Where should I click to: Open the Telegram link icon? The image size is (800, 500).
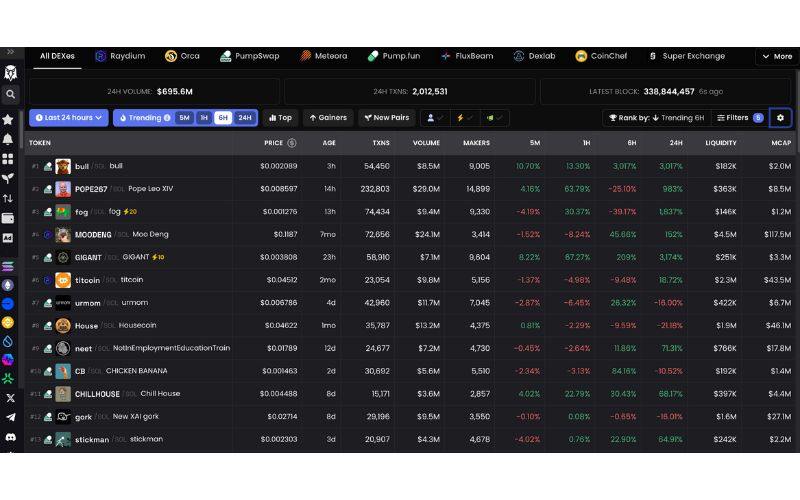click(x=10, y=417)
